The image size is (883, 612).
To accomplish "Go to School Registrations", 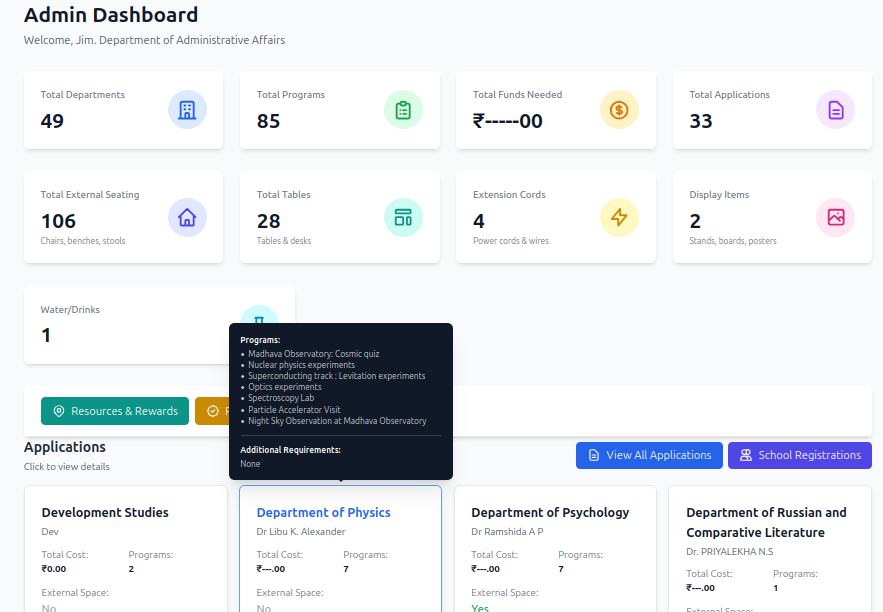I will tap(799, 455).
